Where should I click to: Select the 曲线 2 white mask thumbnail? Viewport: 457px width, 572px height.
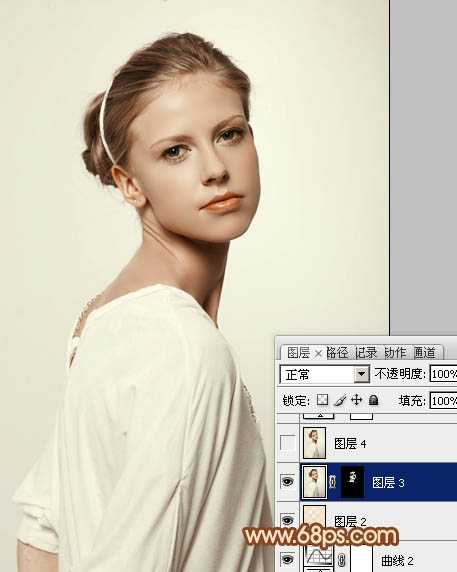pos(361,558)
